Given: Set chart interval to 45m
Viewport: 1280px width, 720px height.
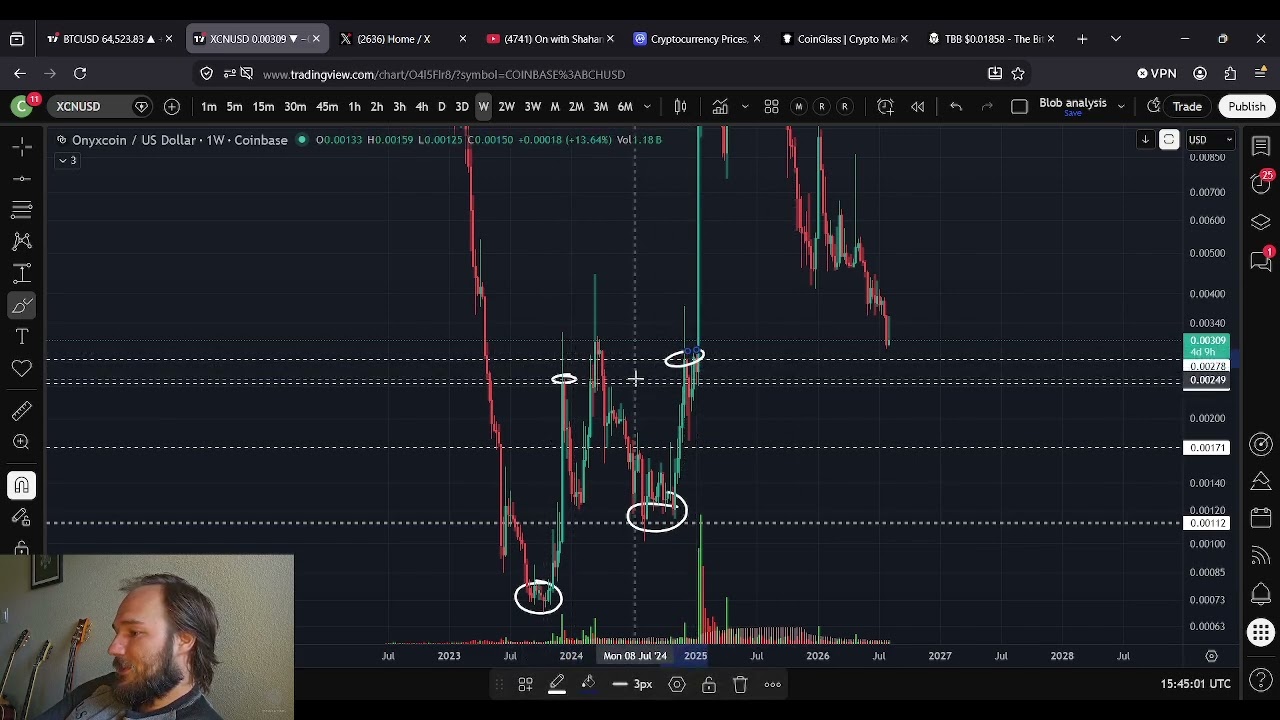Looking at the screenshot, I should (x=327, y=107).
